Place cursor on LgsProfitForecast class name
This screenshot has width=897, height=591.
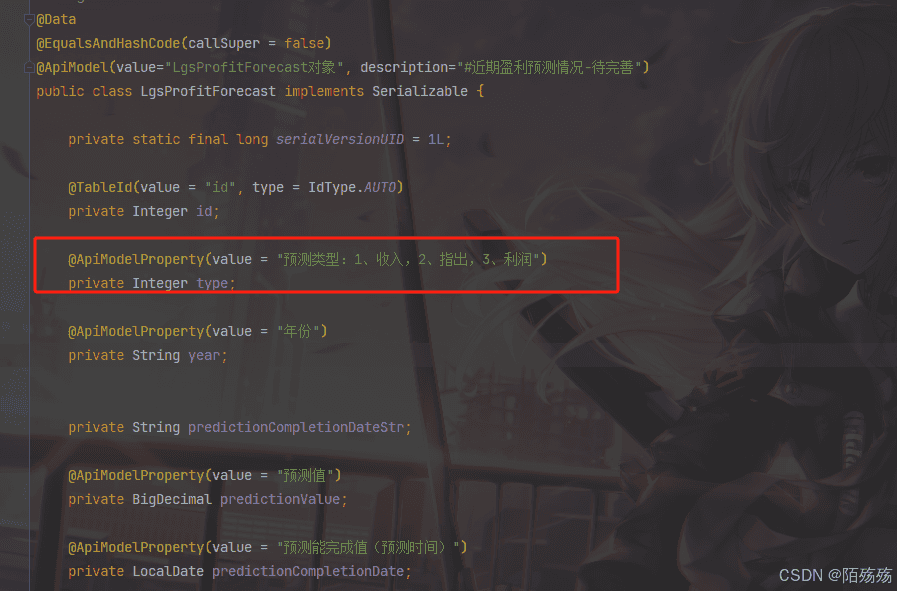click(x=208, y=92)
